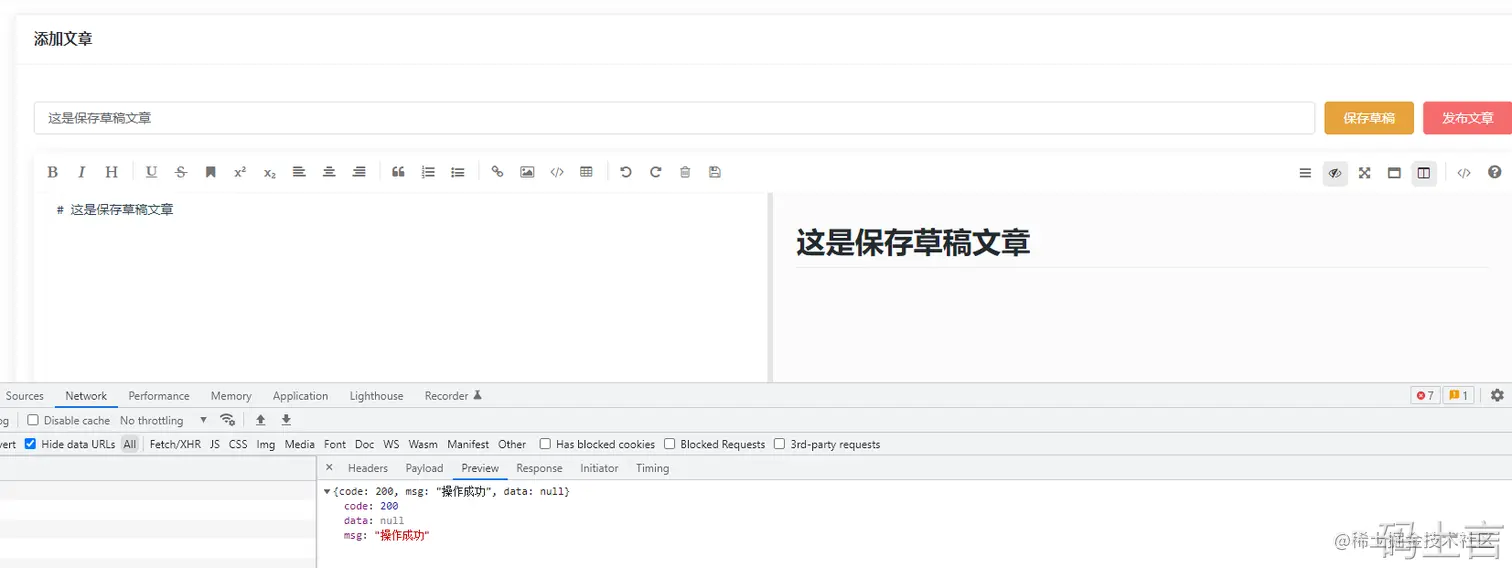The width and height of the screenshot is (1512, 568).
Task: Show request Payload tab
Action: 424,468
